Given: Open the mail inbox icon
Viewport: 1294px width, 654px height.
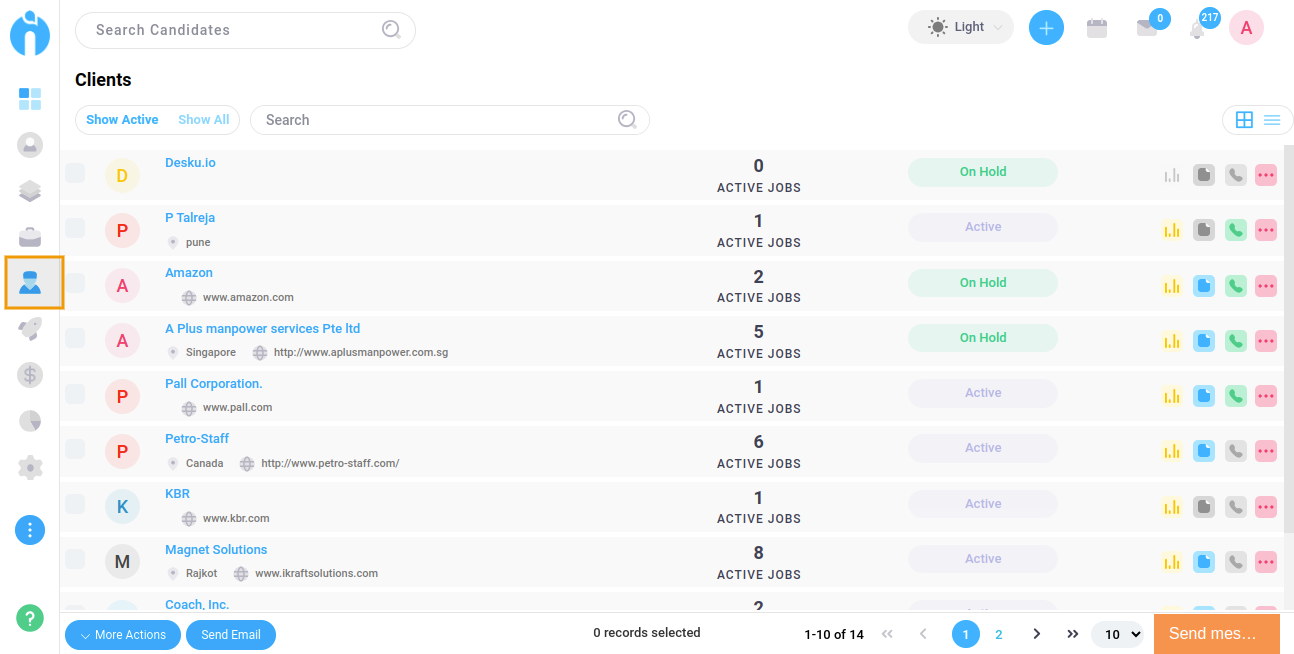Looking at the screenshot, I should pyautogui.click(x=1147, y=28).
